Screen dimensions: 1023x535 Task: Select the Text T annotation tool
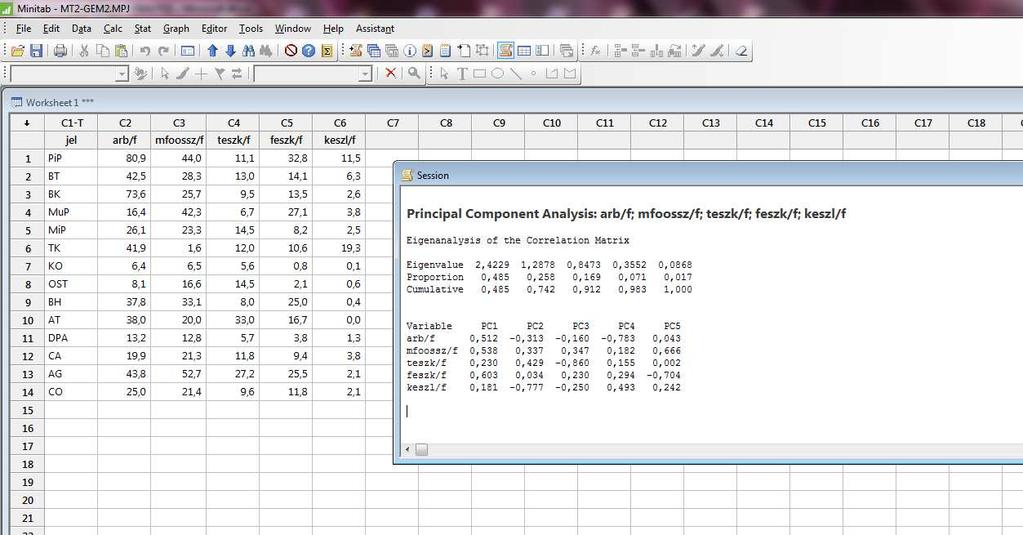(462, 74)
